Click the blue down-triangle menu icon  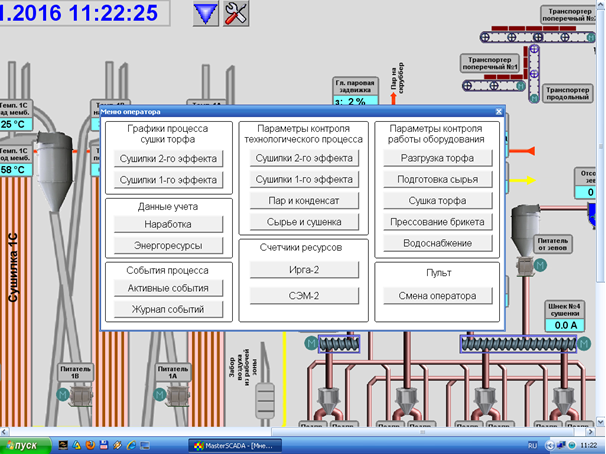(205, 13)
